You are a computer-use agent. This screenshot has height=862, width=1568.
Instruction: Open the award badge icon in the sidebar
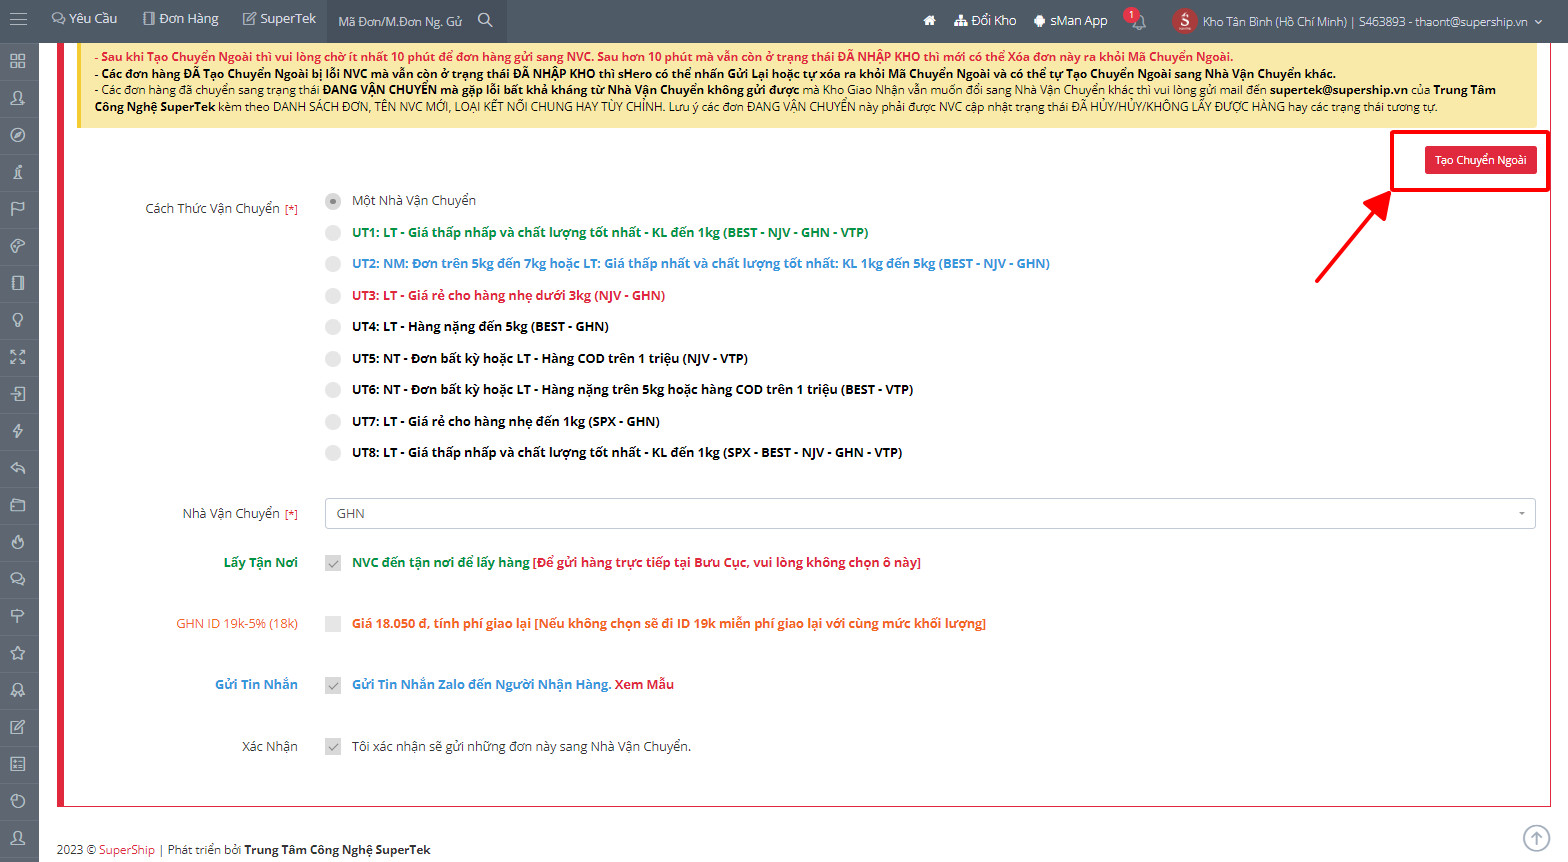(x=18, y=690)
